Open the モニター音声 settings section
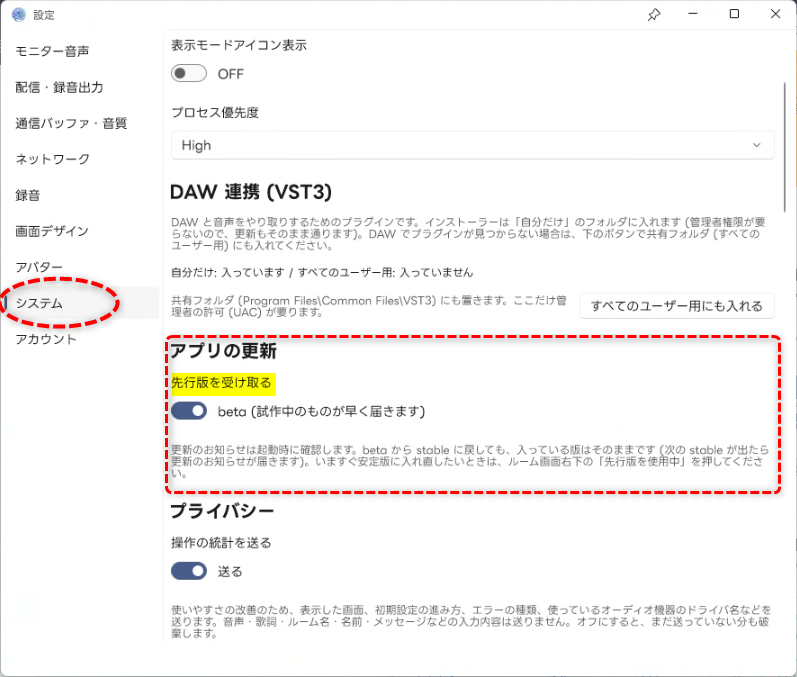Viewport: 797px width, 677px height. (52, 51)
